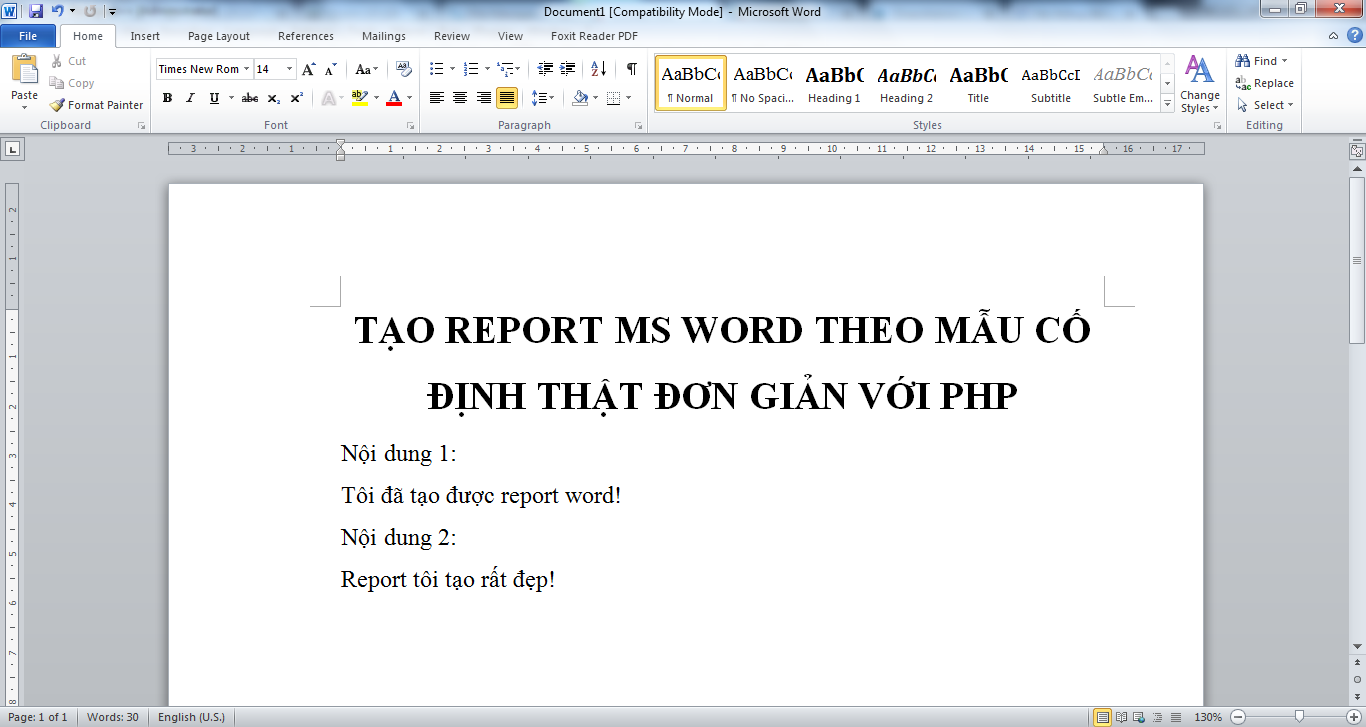Click the zoom slider handle
This screenshot has width=1366, height=727.
(x=1299, y=716)
